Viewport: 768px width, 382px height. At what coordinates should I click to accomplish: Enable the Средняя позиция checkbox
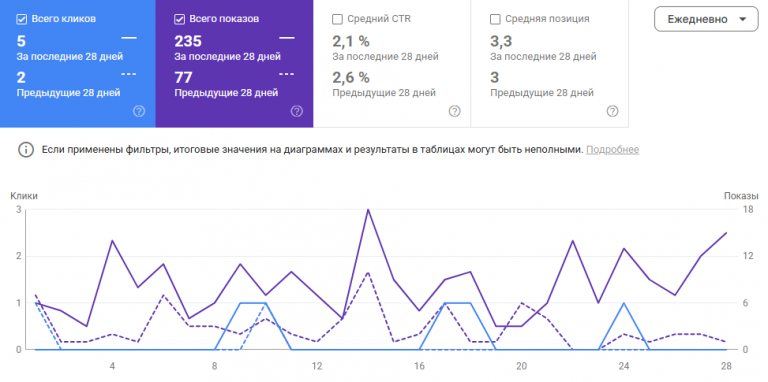point(495,19)
